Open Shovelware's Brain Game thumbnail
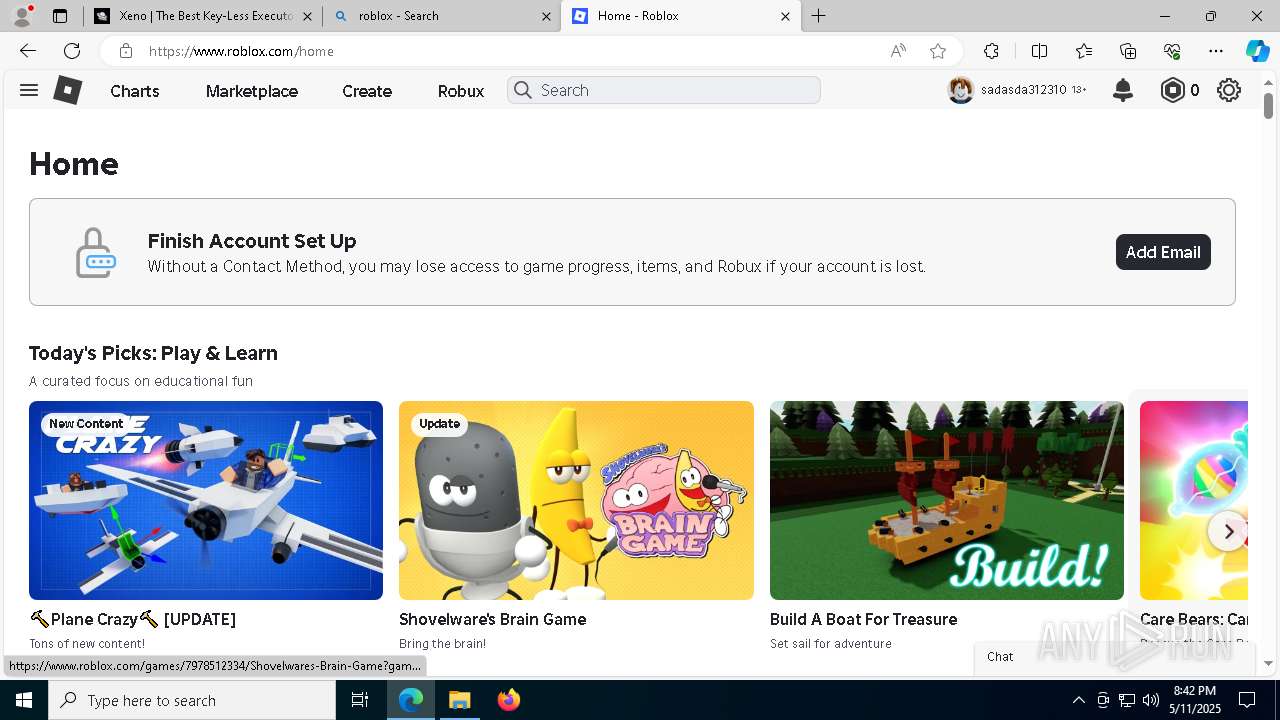This screenshot has width=1280, height=720. [x=576, y=500]
